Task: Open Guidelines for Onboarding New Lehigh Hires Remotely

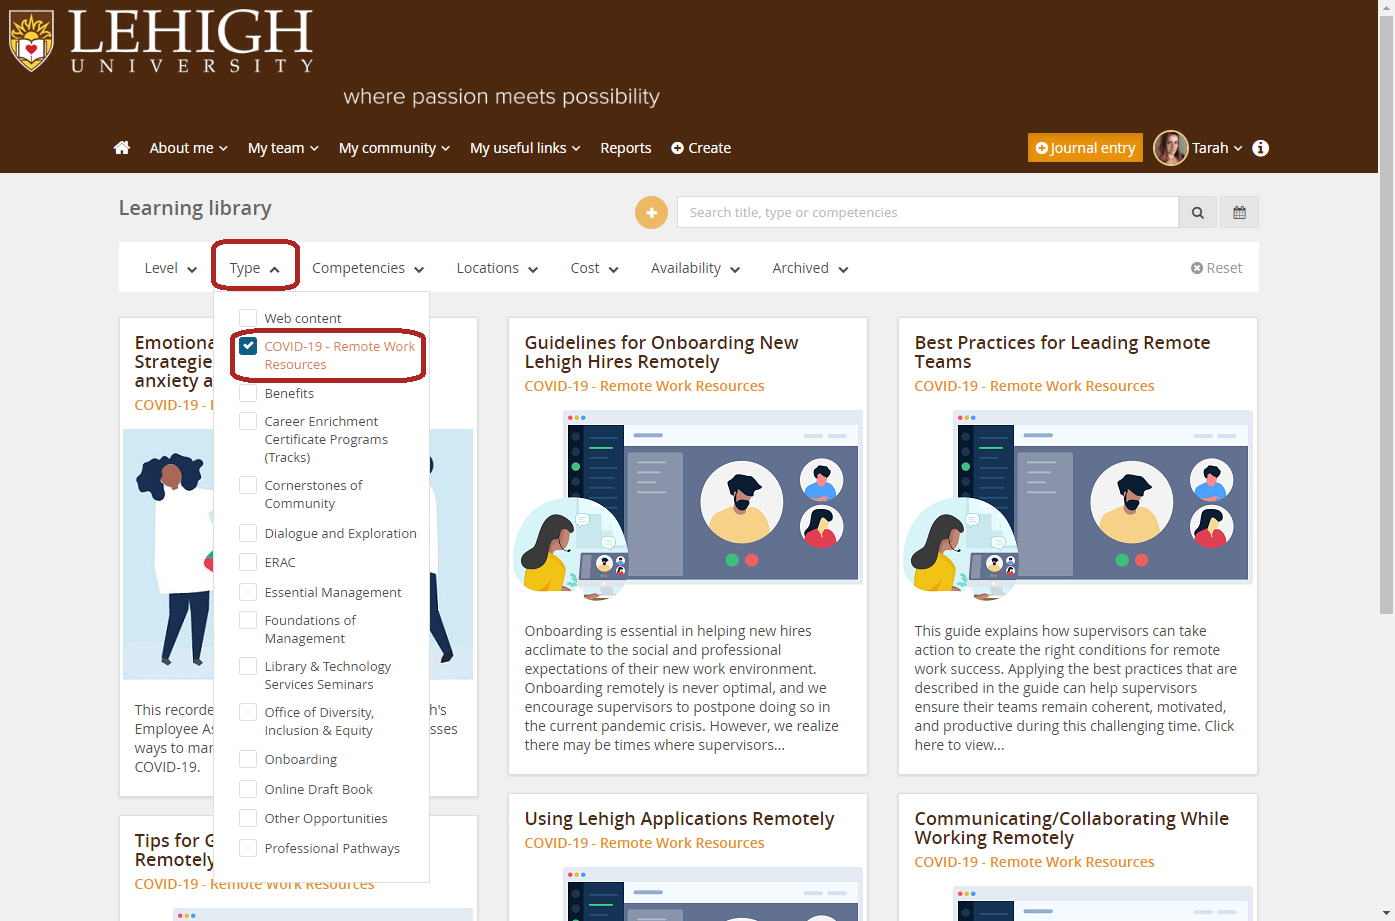Action: tap(661, 352)
